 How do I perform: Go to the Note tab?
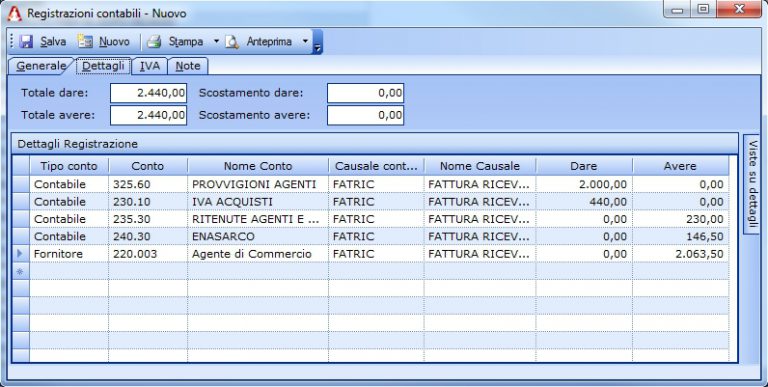(x=188, y=66)
